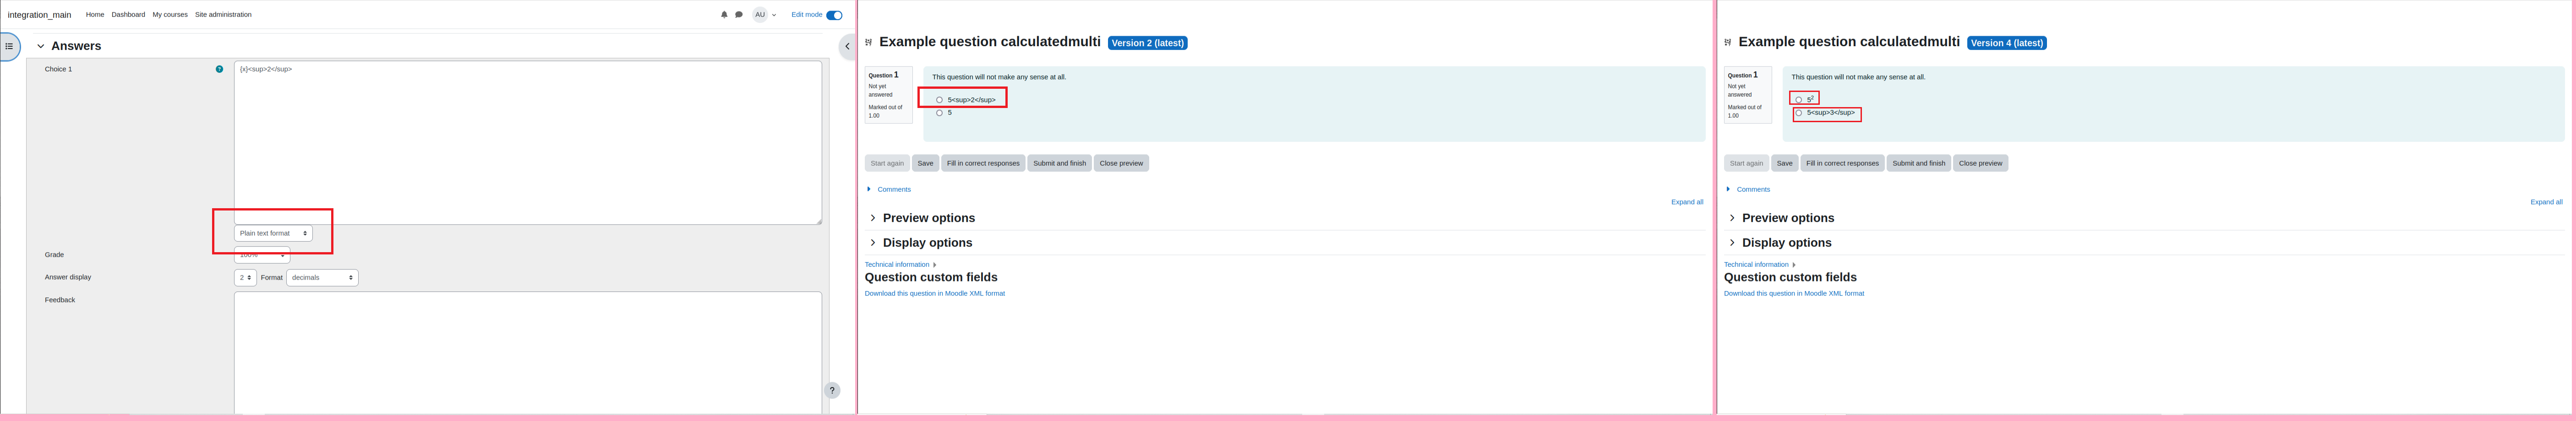Screen dimensions: 2576x421
Task: Open the block drawer arrow icon
Action: click(847, 46)
